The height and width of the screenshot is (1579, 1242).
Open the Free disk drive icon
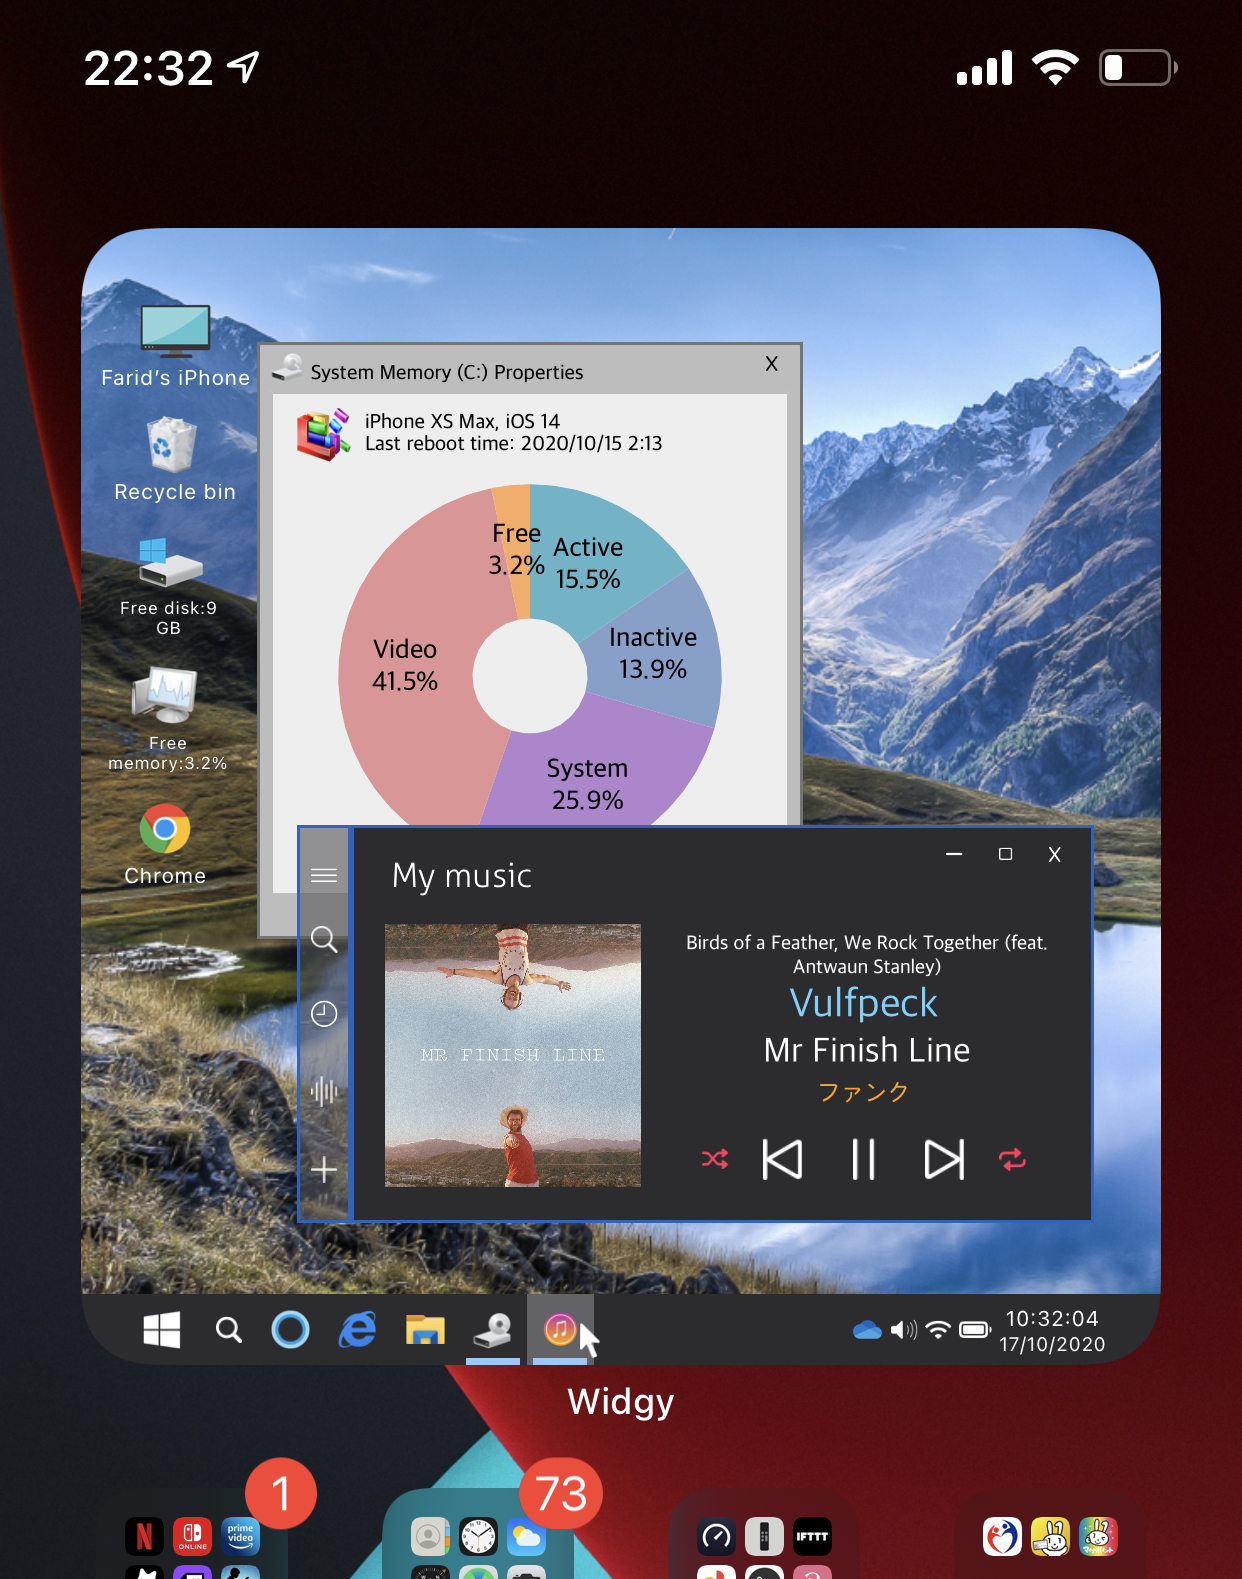tap(170, 562)
